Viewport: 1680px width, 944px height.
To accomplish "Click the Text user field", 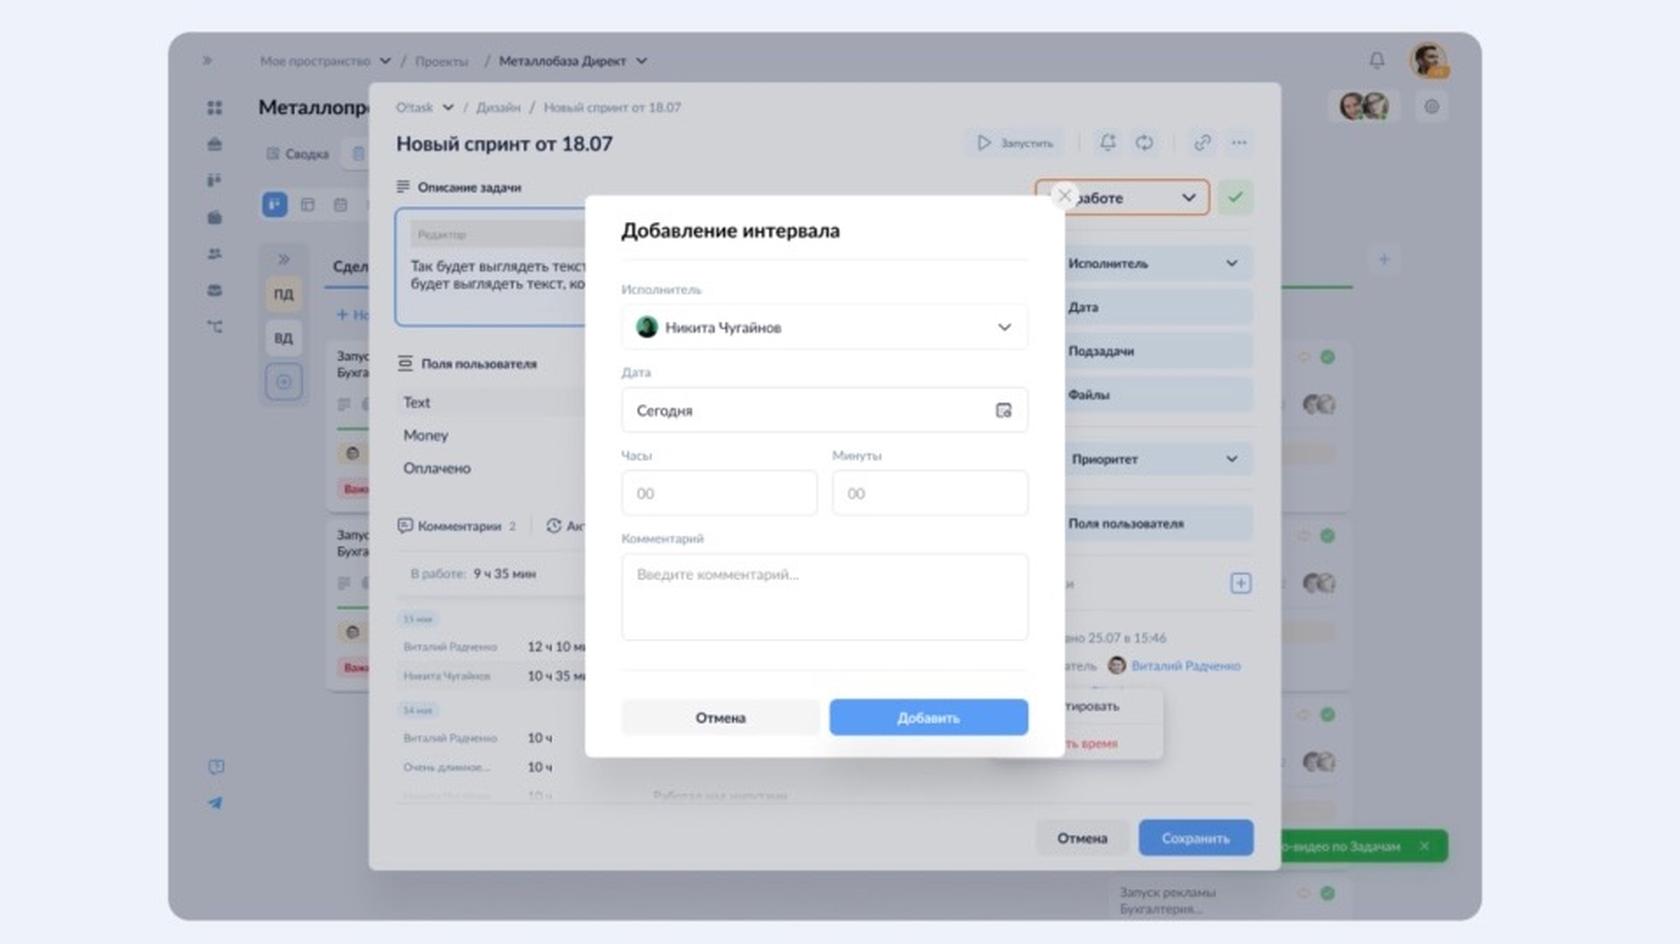I will [417, 402].
